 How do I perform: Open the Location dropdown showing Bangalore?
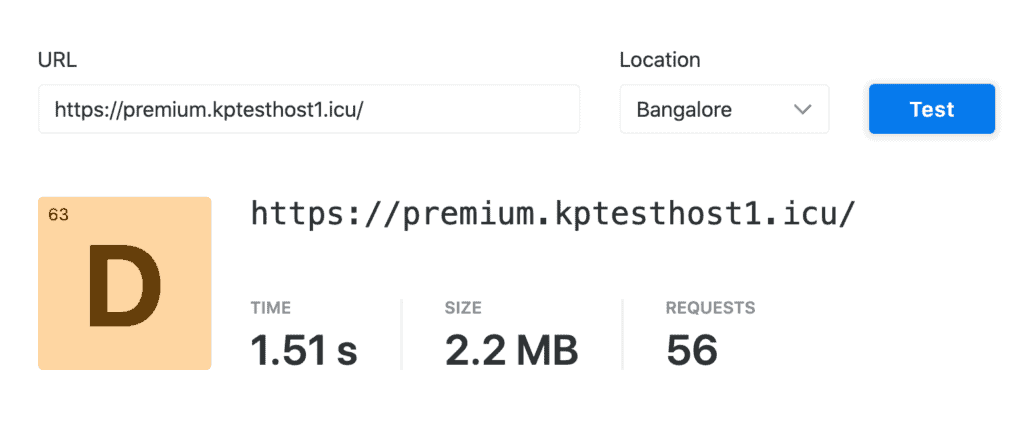(x=724, y=109)
